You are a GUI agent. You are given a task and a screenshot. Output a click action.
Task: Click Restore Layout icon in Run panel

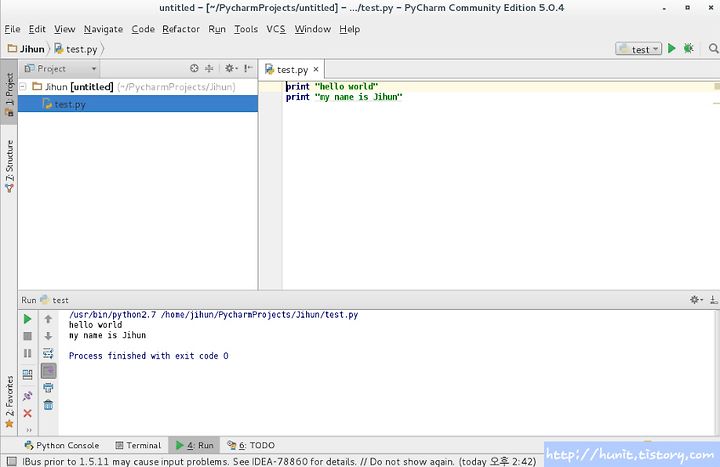(x=28, y=374)
